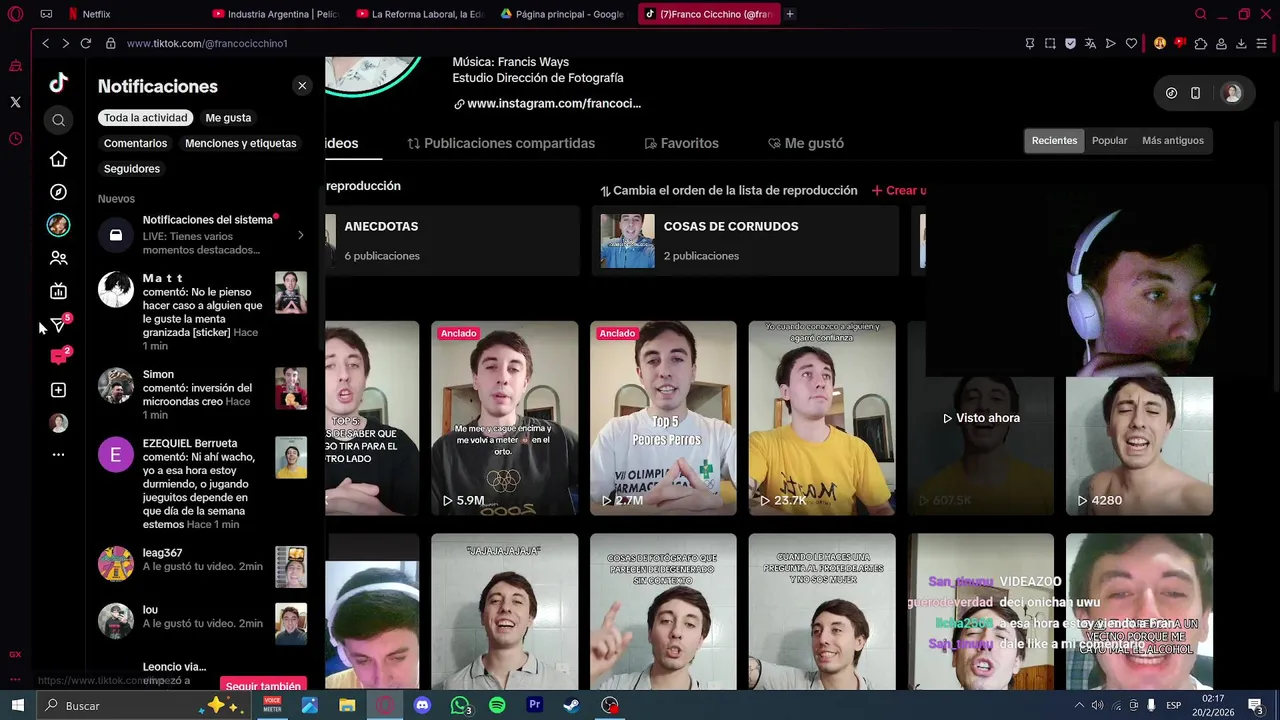Open the Following avatar icon in sidebar

58,225
